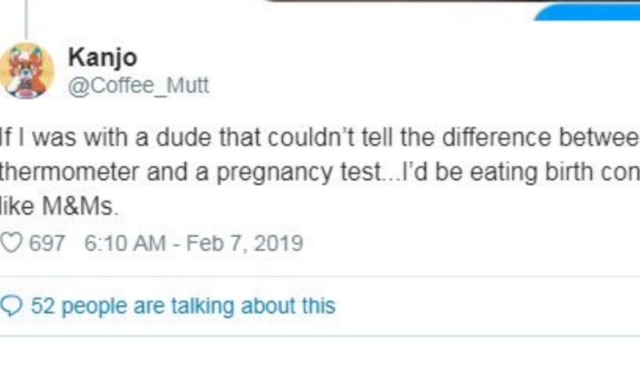Click the heart like icon

pos(11,243)
